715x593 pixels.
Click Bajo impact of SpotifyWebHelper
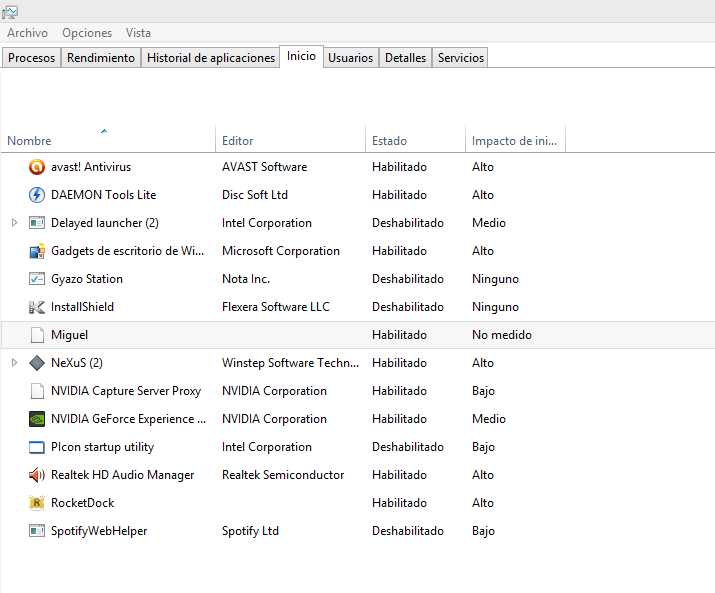pos(483,531)
